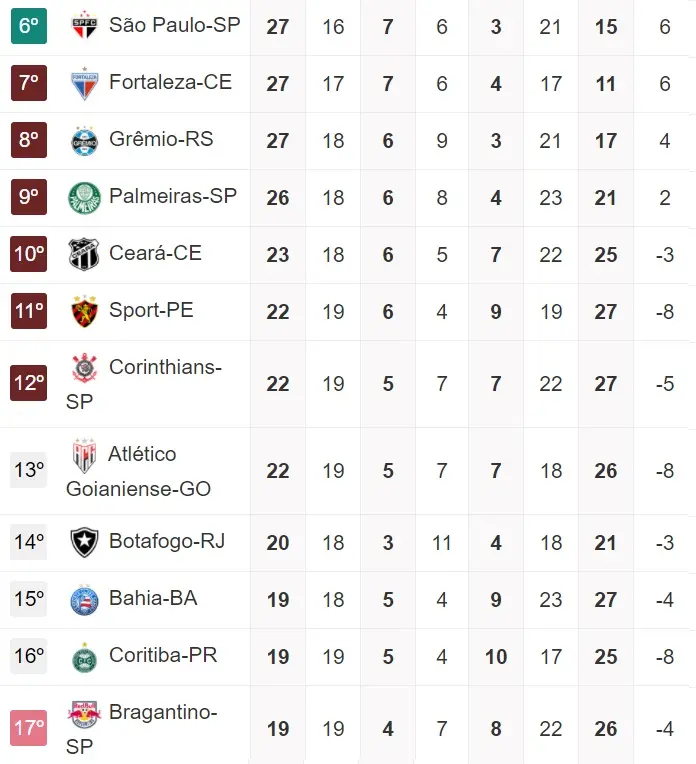Click the Atlético Goianiense crest
The width and height of the screenshot is (696, 764).
click(84, 455)
